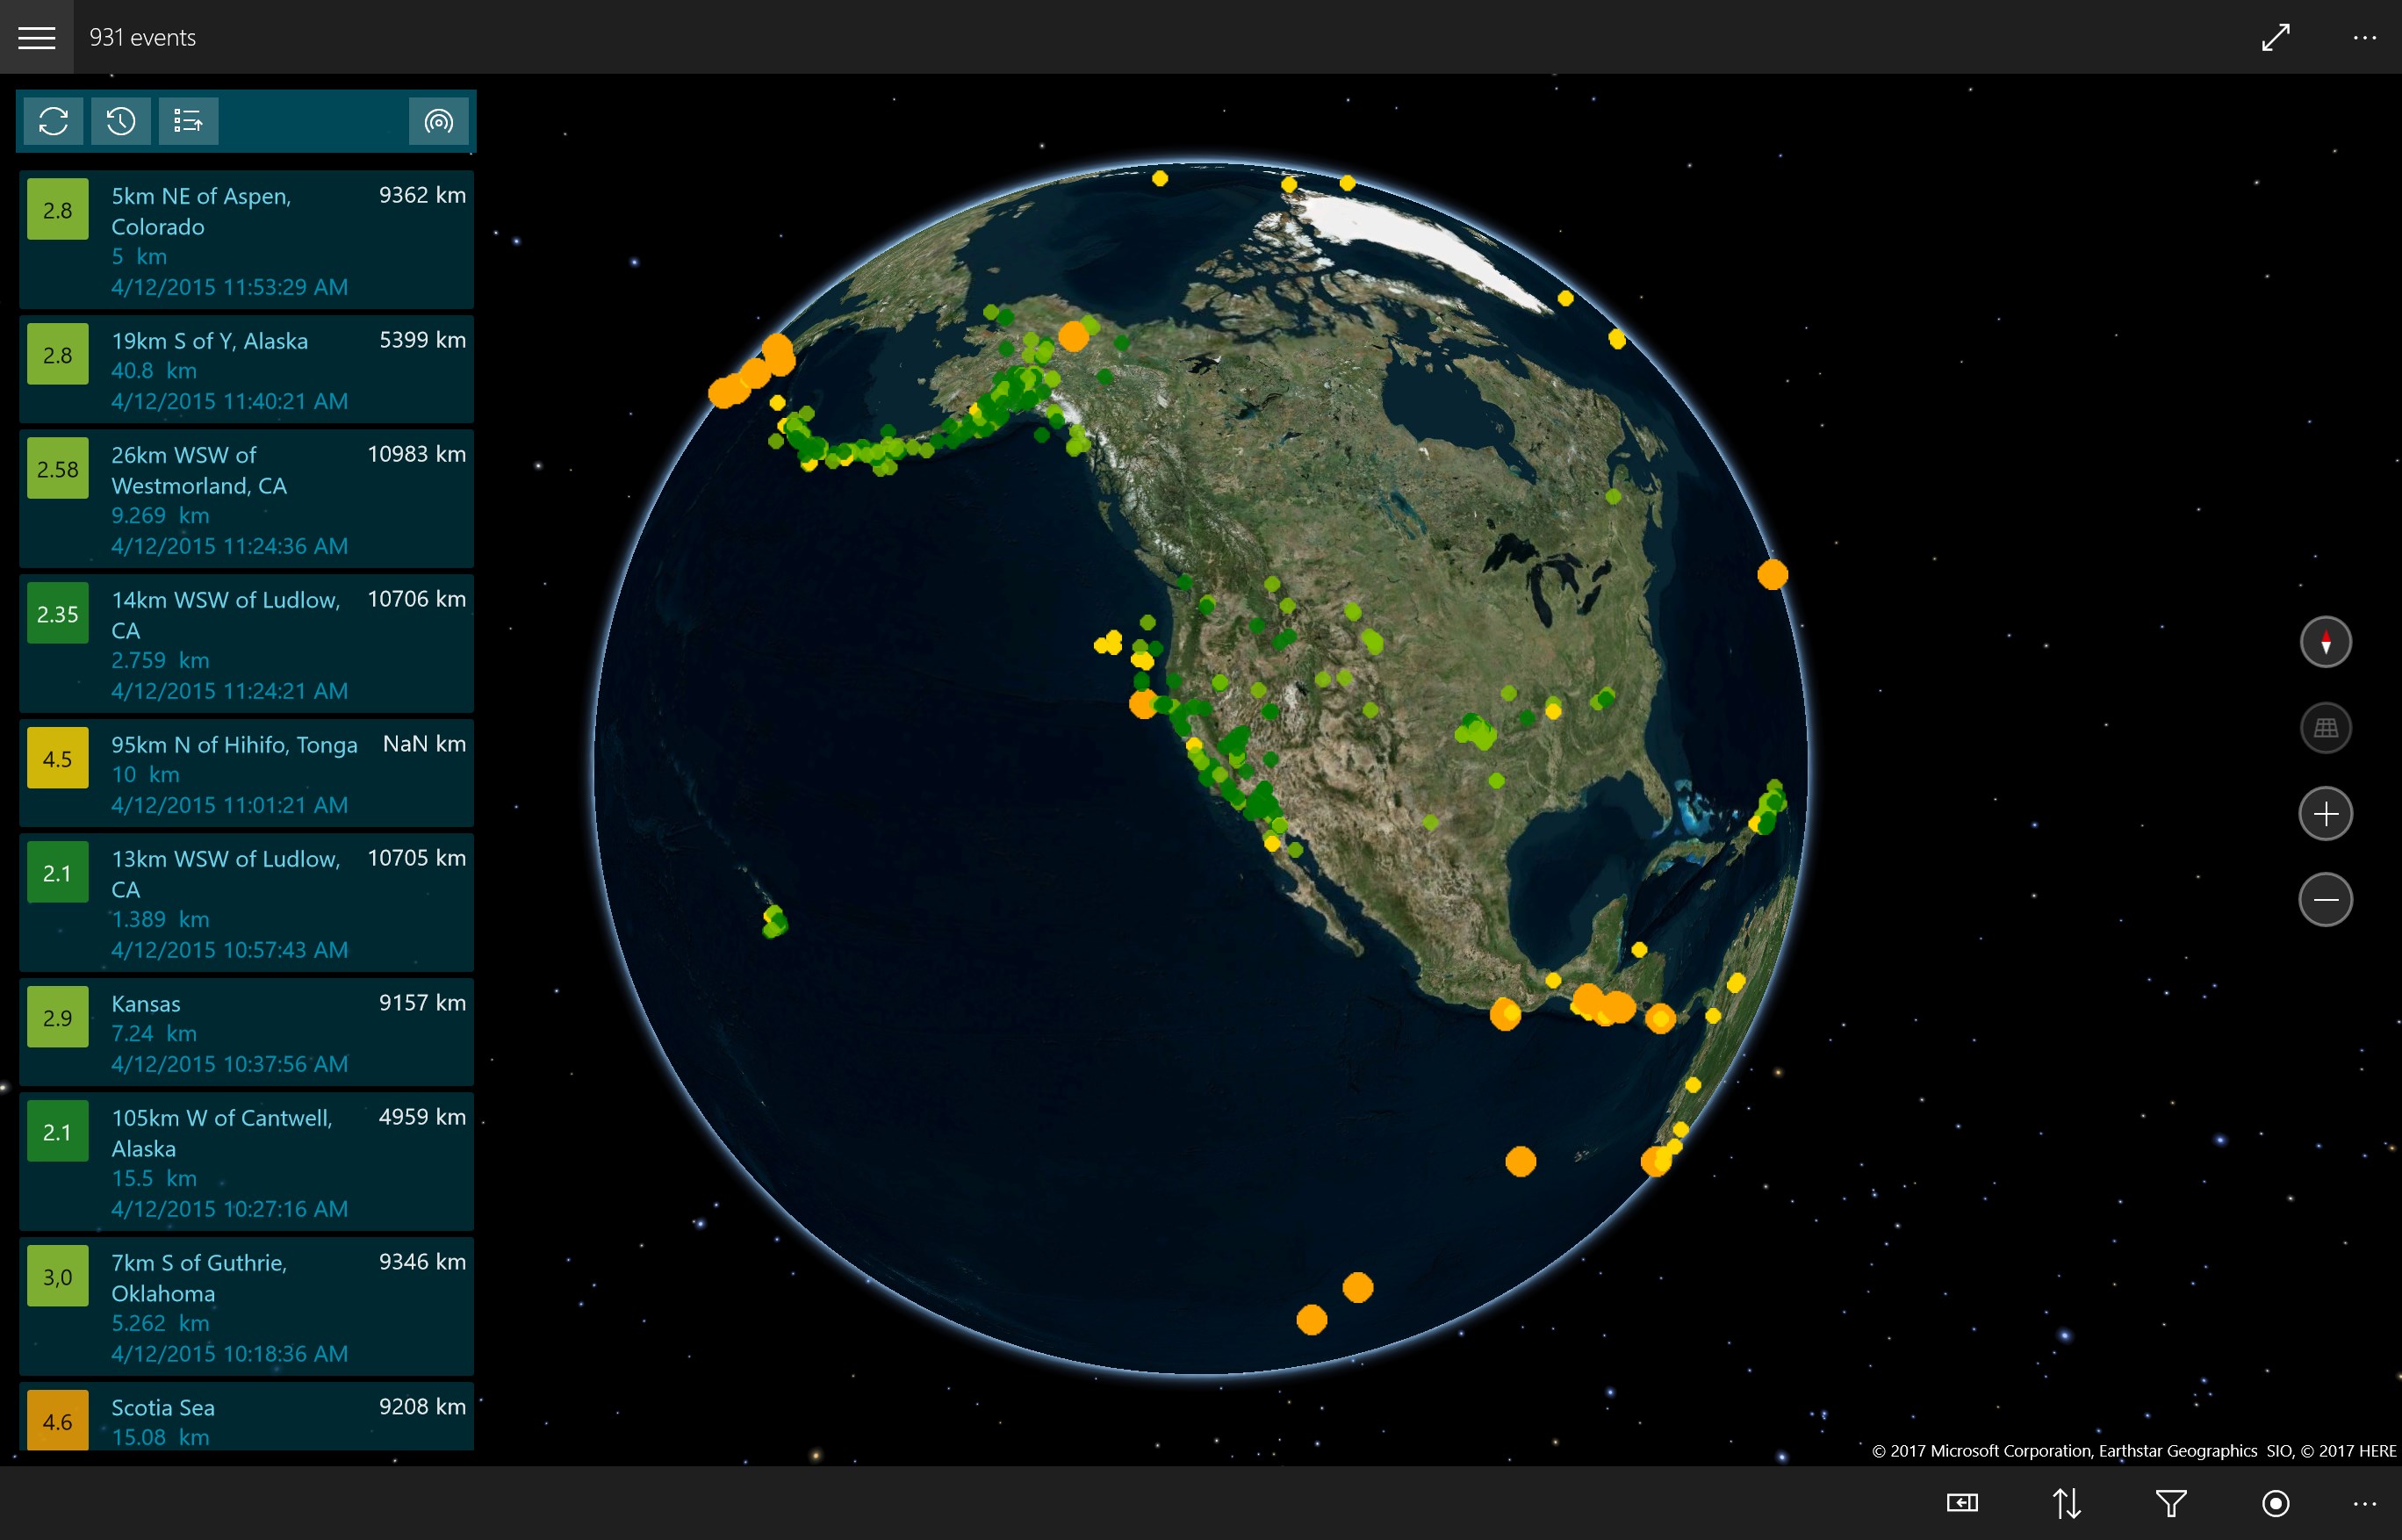
Task: Open the filter icon in the bottom bar
Action: click(2171, 1503)
